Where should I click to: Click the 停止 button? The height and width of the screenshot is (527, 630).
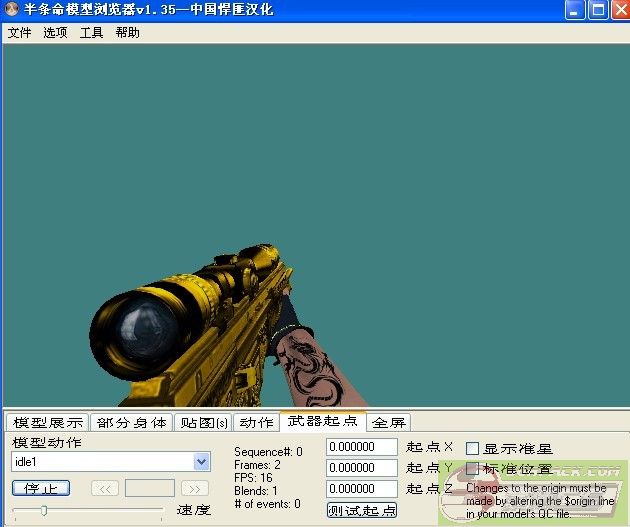41,488
